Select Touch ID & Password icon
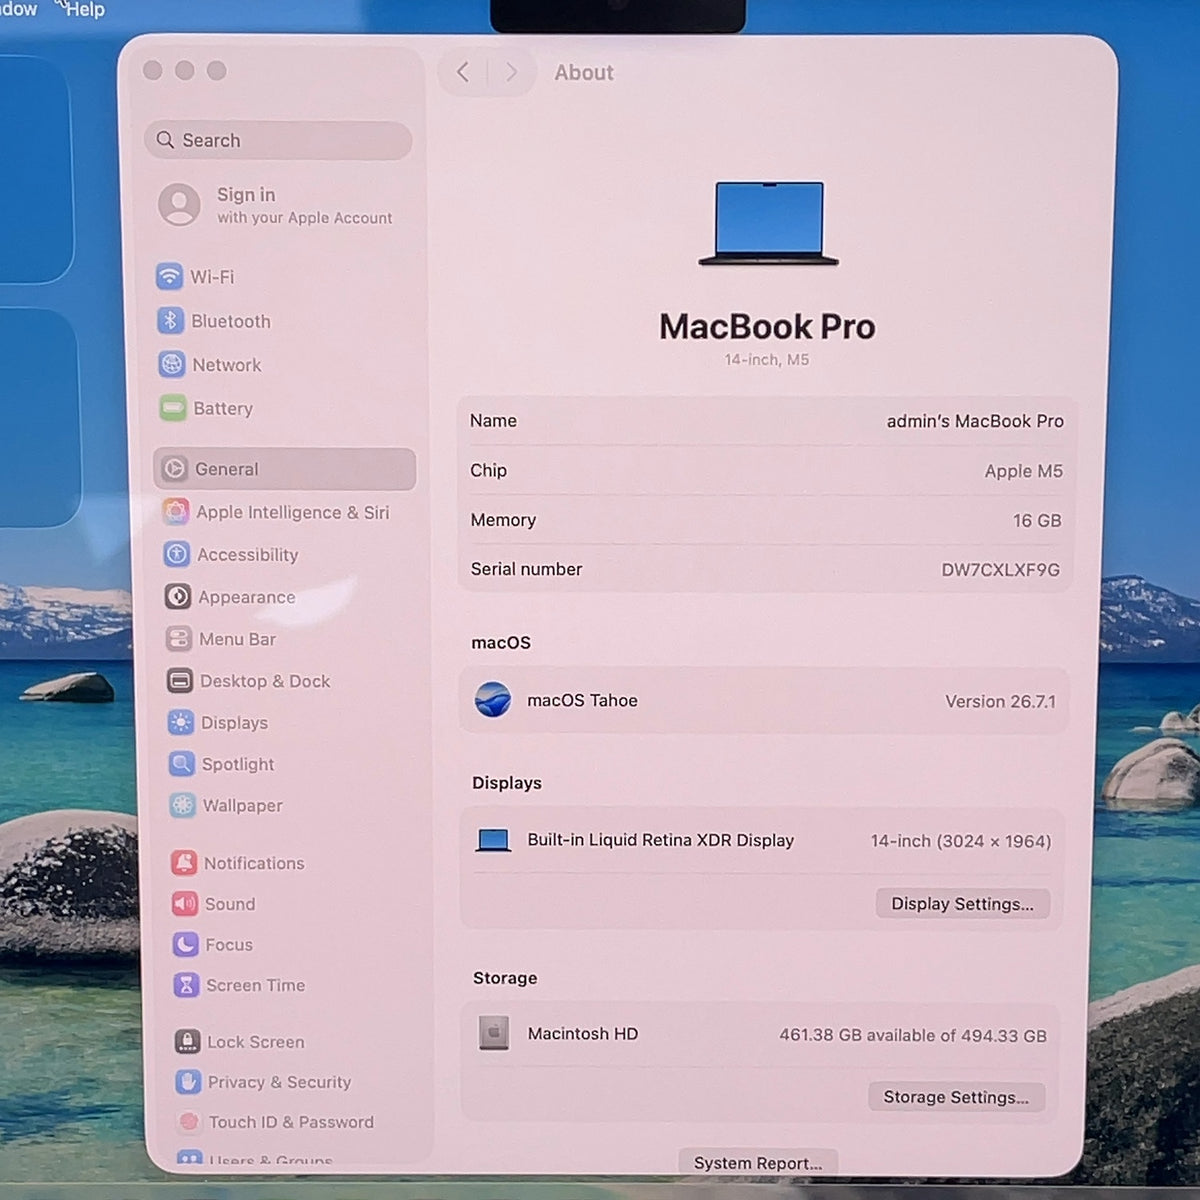Image resolution: width=1200 pixels, height=1200 pixels. [189, 1122]
